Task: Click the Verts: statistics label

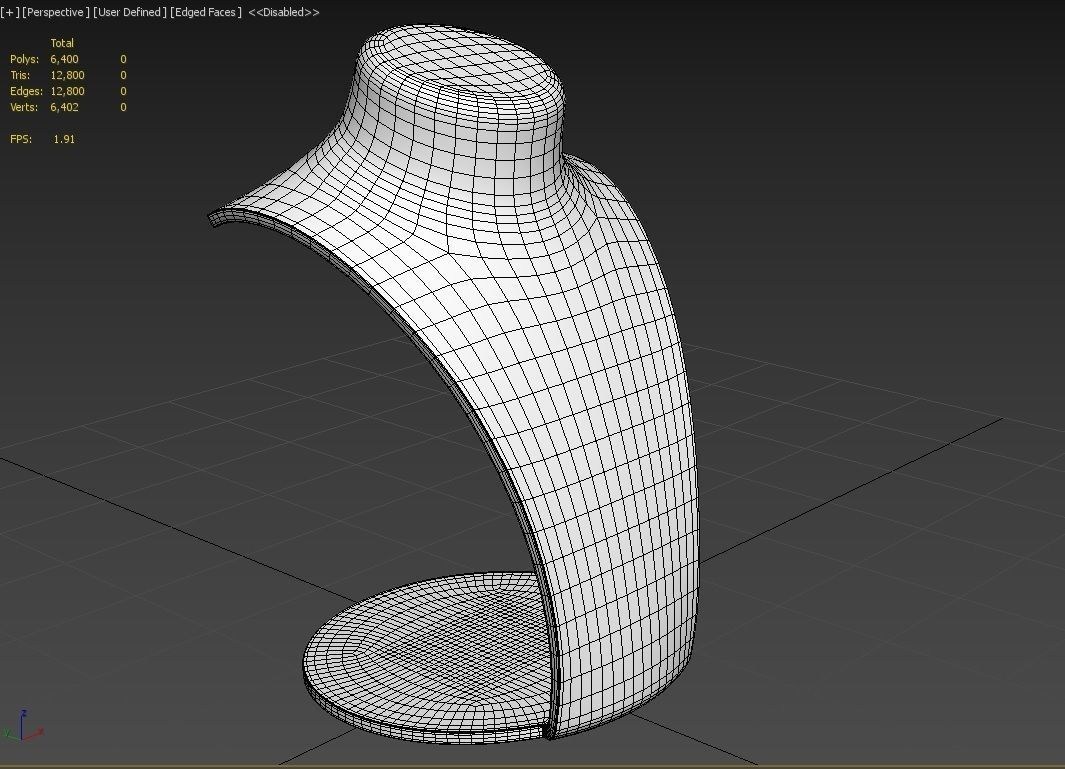Action: (x=24, y=107)
